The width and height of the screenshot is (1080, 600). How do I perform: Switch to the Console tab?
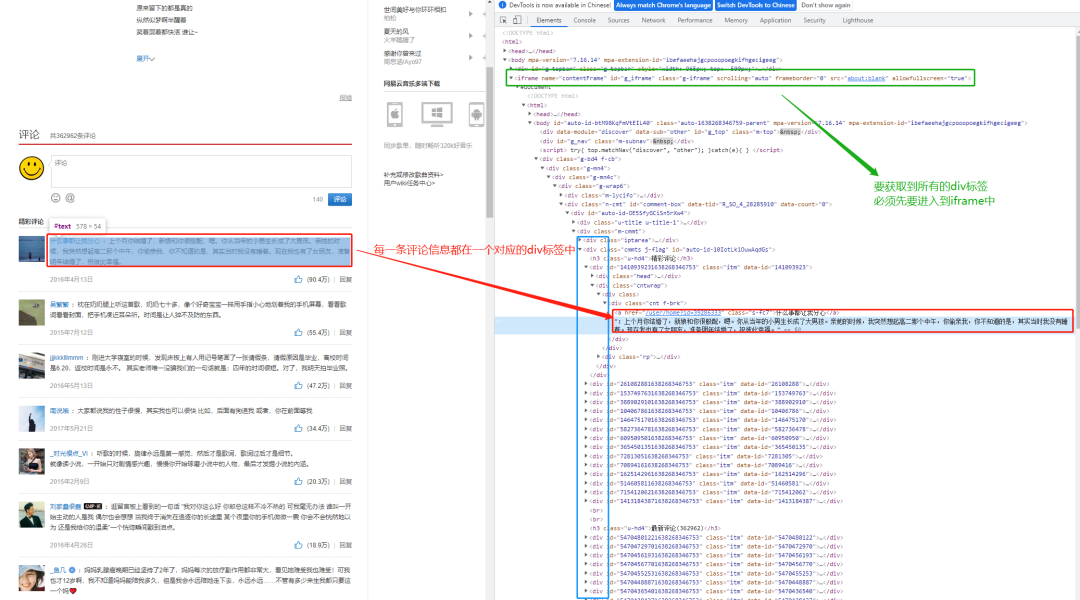[x=584, y=20]
